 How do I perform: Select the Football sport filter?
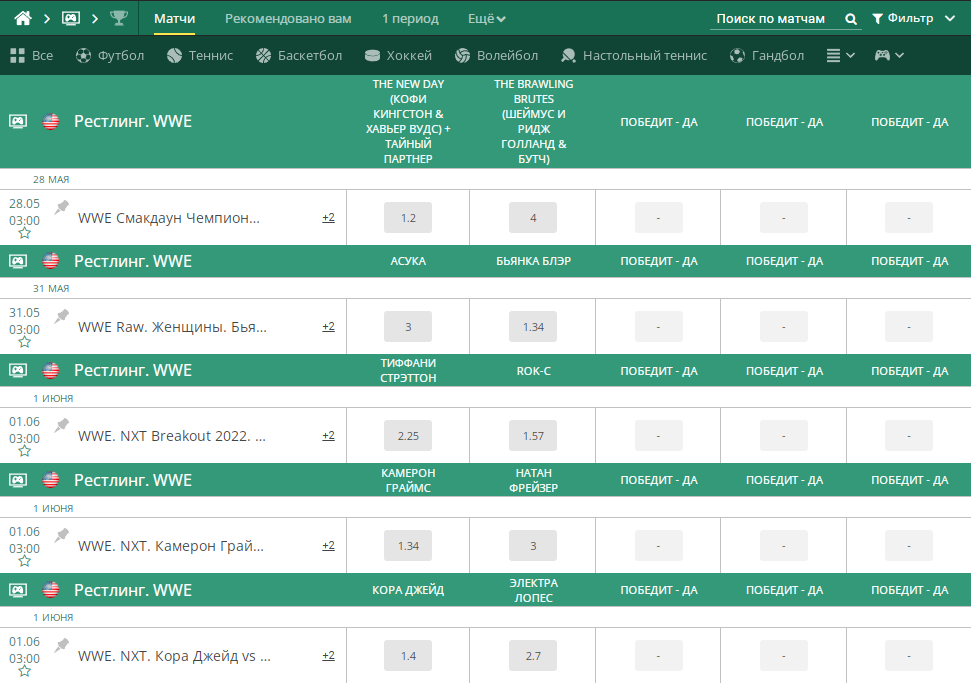110,56
